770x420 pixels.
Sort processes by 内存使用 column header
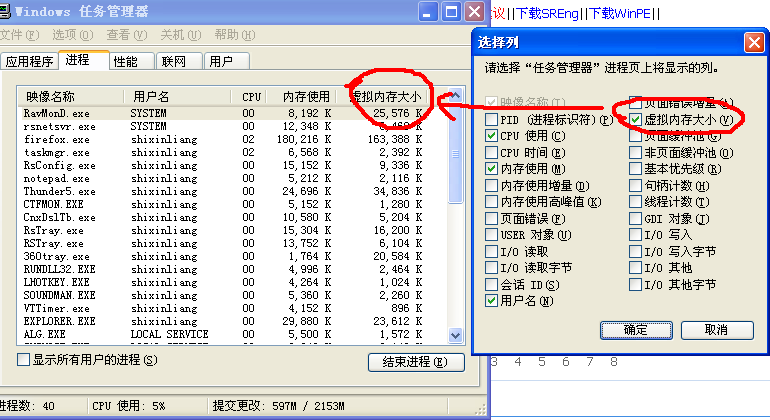coord(301,96)
